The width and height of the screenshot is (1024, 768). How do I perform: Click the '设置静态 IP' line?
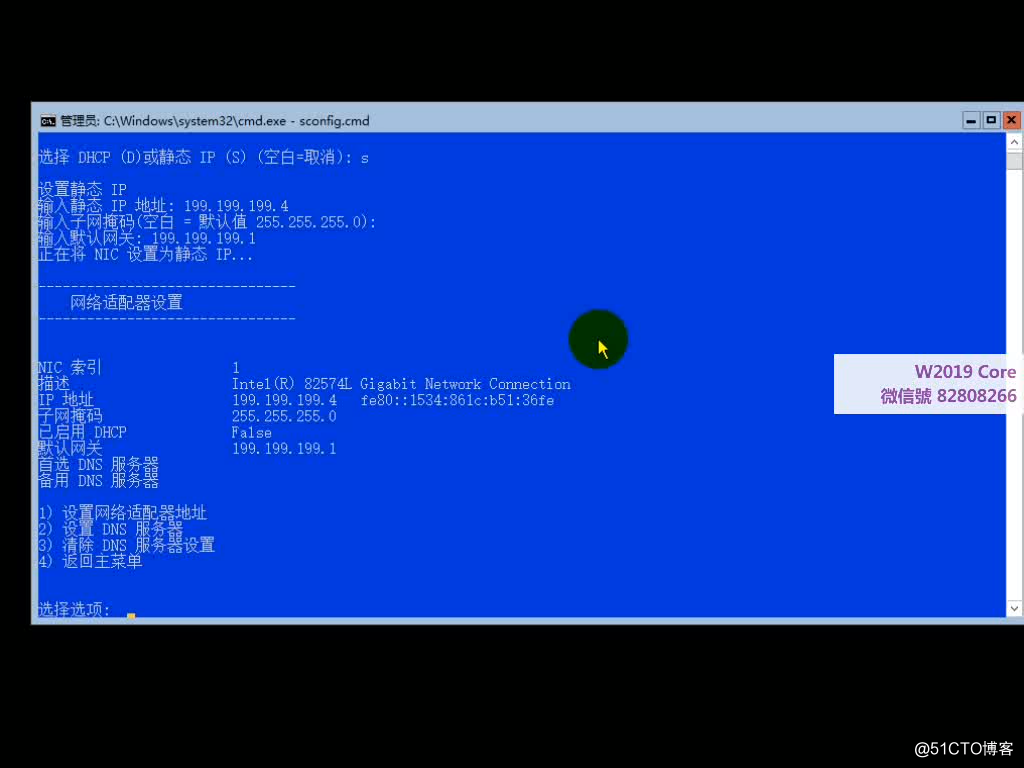click(x=82, y=190)
